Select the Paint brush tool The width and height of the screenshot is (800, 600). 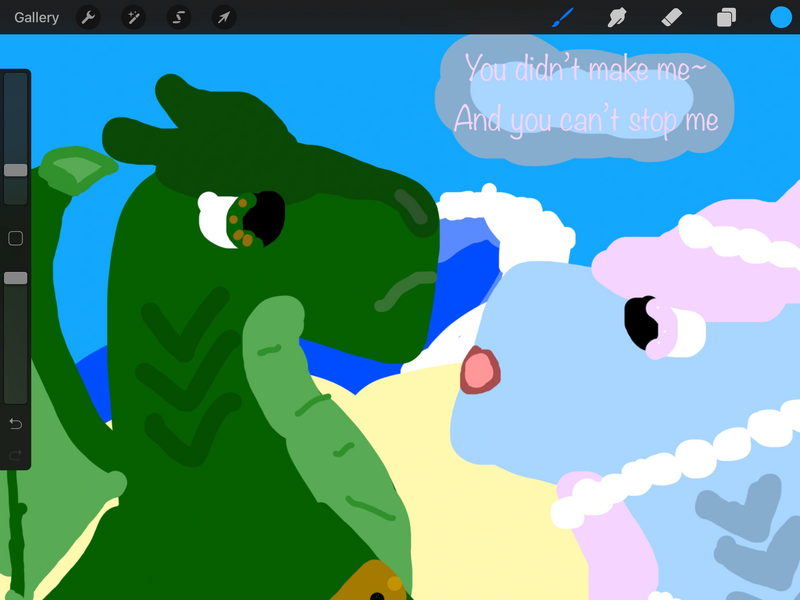pyautogui.click(x=563, y=17)
